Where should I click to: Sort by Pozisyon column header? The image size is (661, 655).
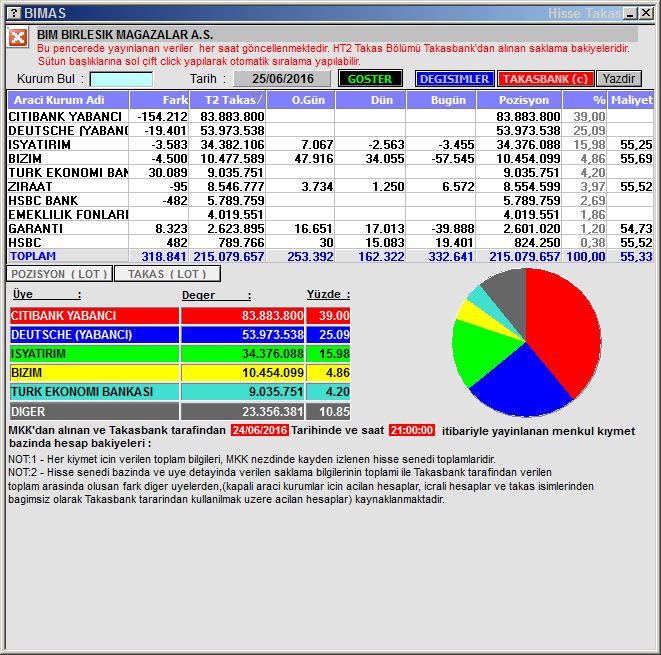519,100
